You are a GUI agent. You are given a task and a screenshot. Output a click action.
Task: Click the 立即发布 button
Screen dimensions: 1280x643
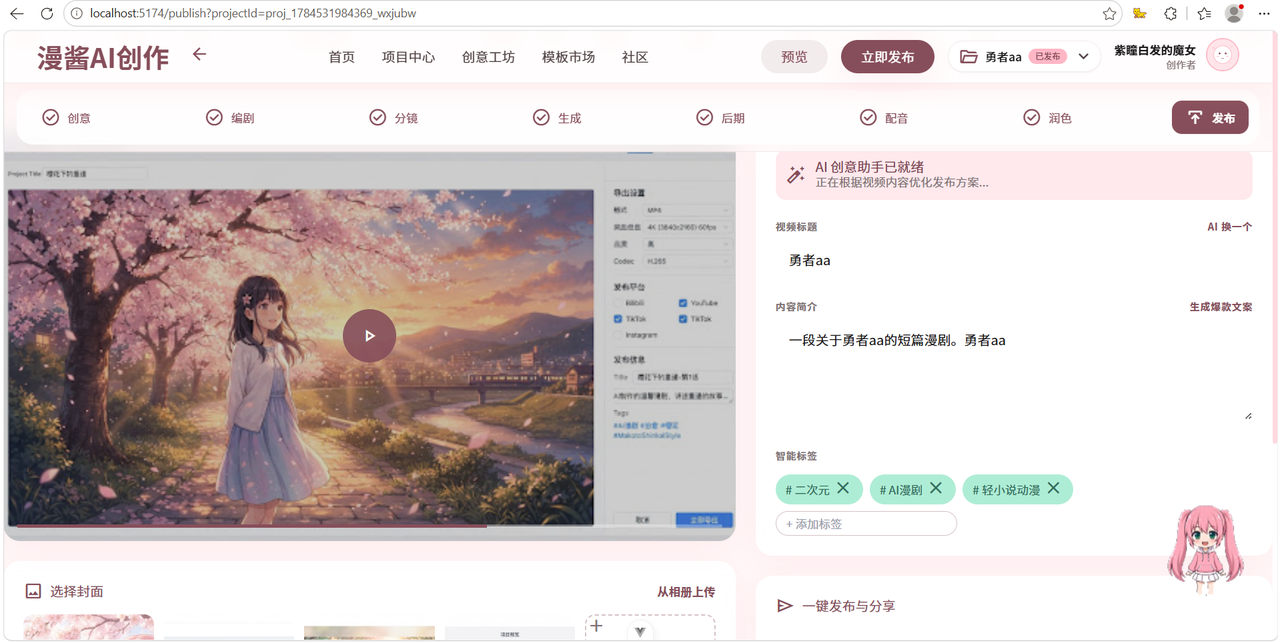pyautogui.click(x=888, y=57)
